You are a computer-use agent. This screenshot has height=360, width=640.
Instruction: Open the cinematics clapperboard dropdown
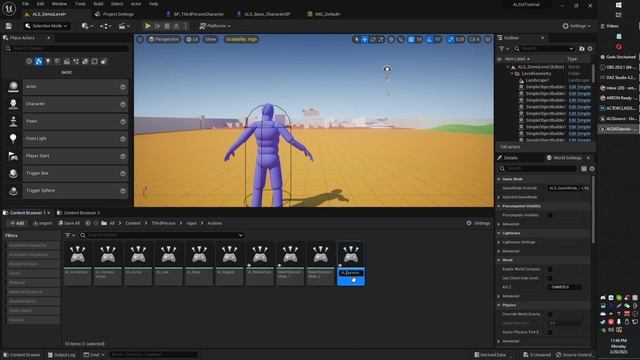[x=124, y=26]
